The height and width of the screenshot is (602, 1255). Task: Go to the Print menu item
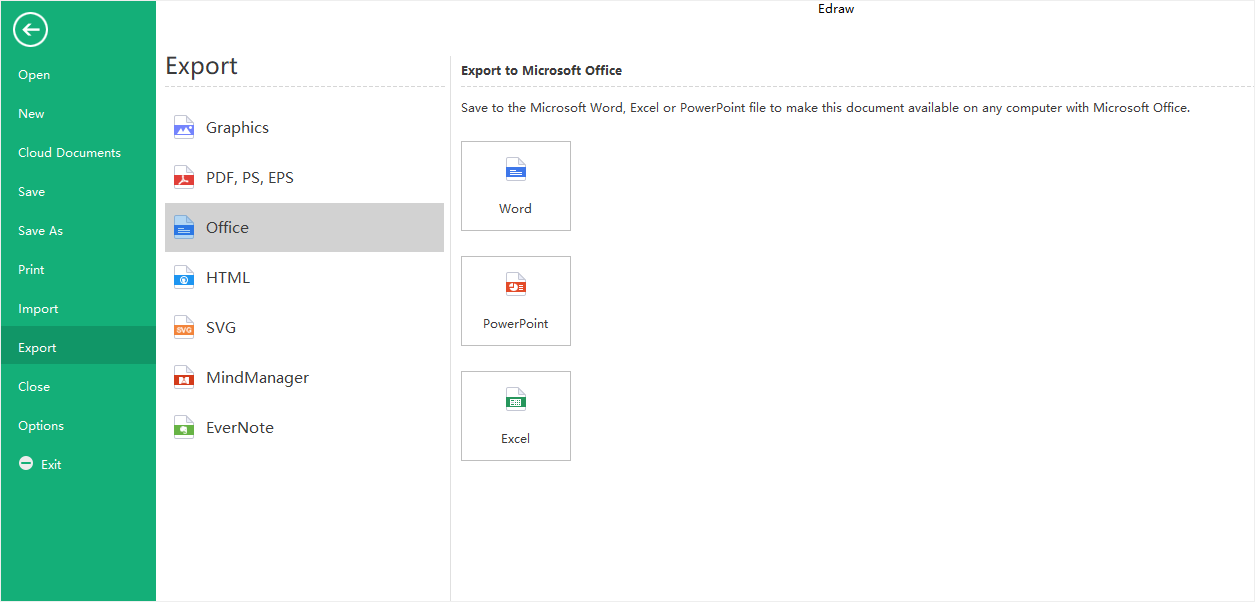pos(31,270)
